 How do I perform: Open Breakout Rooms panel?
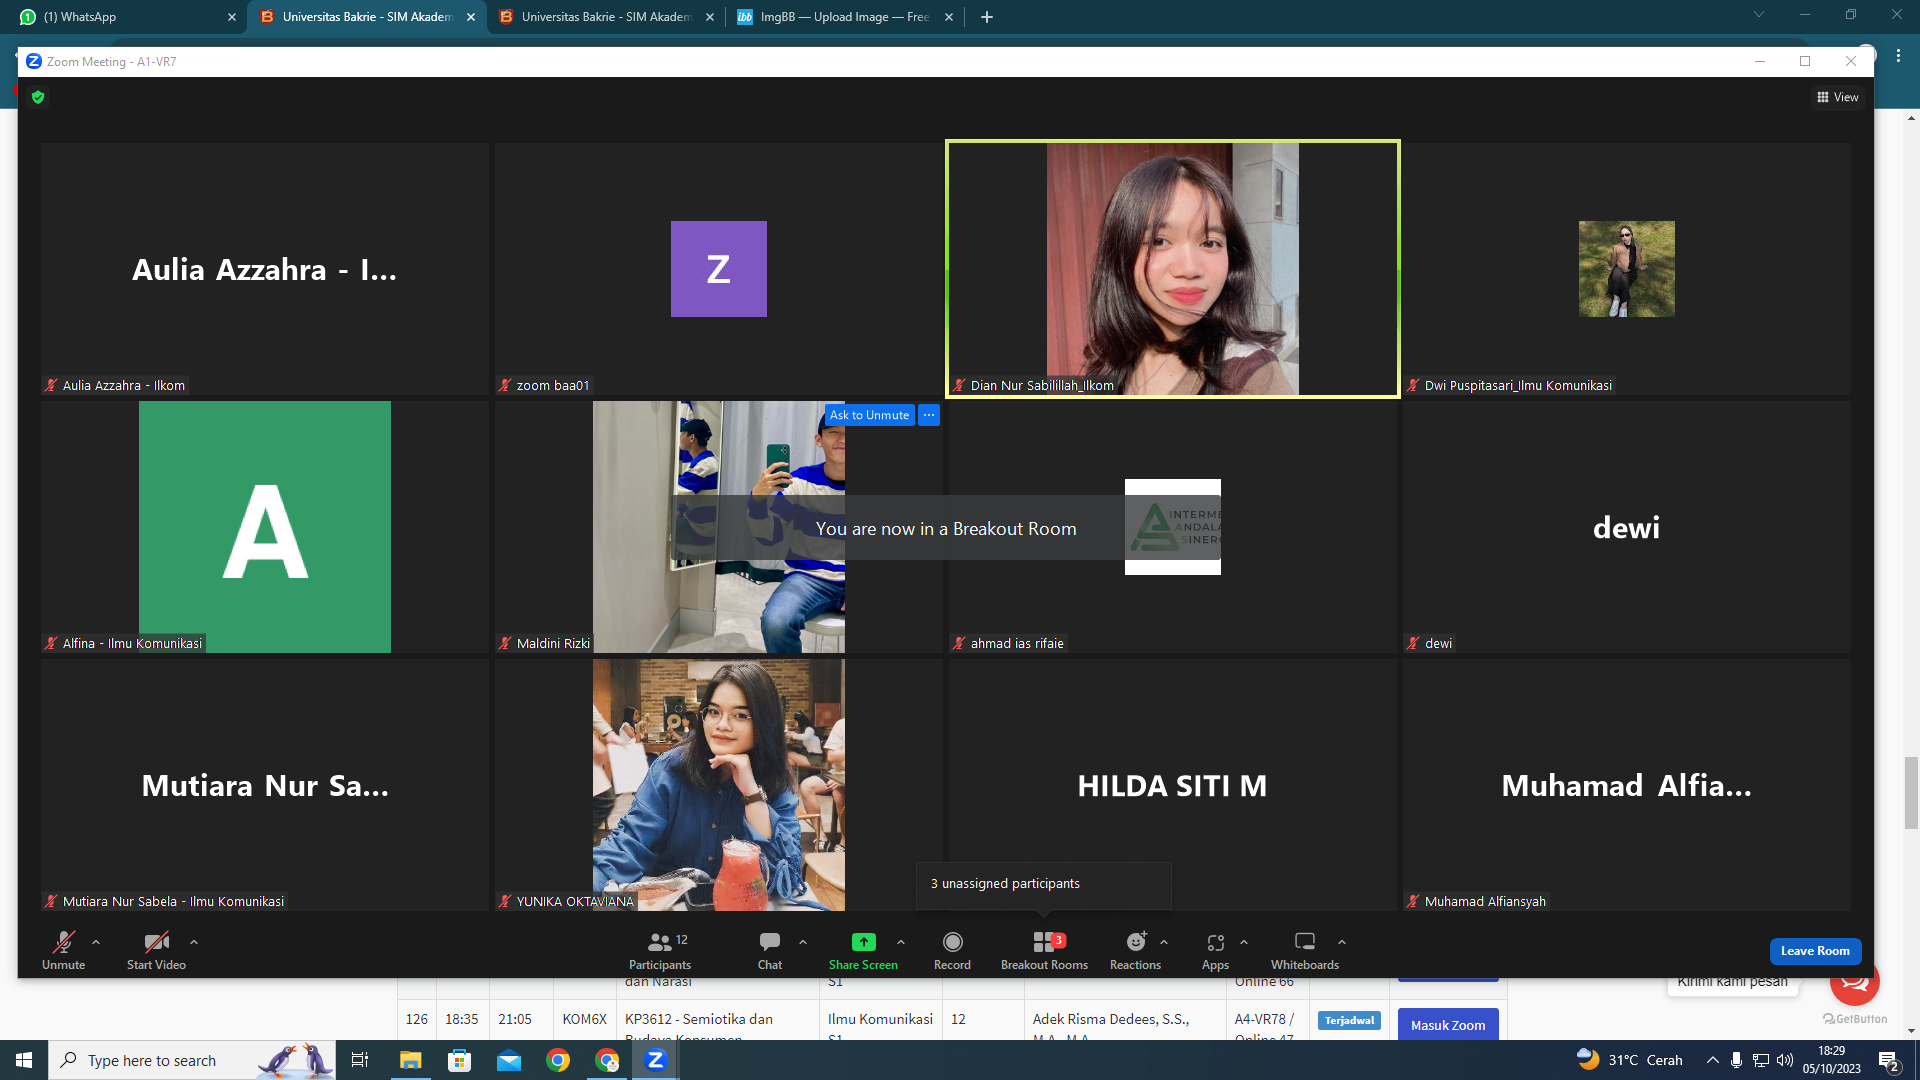pyautogui.click(x=1044, y=950)
